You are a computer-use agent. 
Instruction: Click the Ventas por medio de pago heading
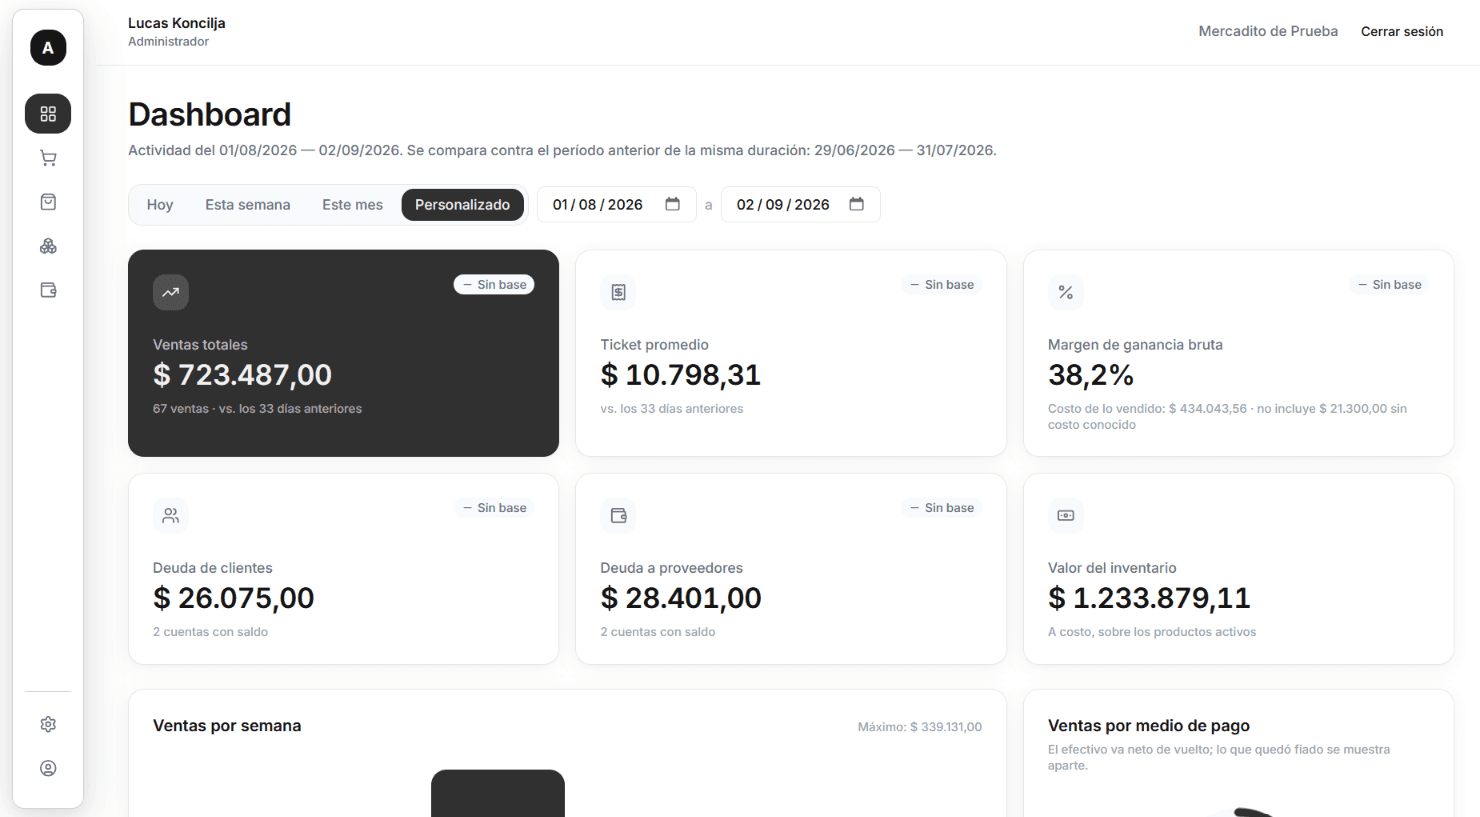coord(1149,726)
